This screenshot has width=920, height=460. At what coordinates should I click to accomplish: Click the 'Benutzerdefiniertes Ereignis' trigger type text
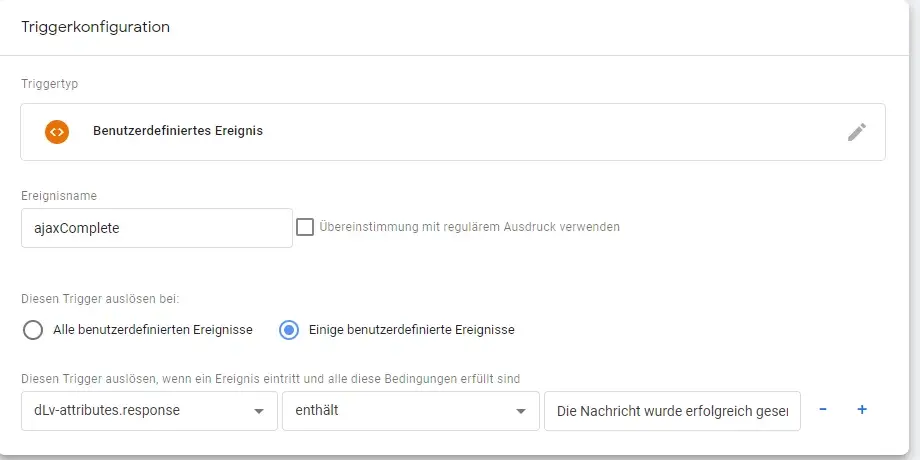click(x=178, y=131)
